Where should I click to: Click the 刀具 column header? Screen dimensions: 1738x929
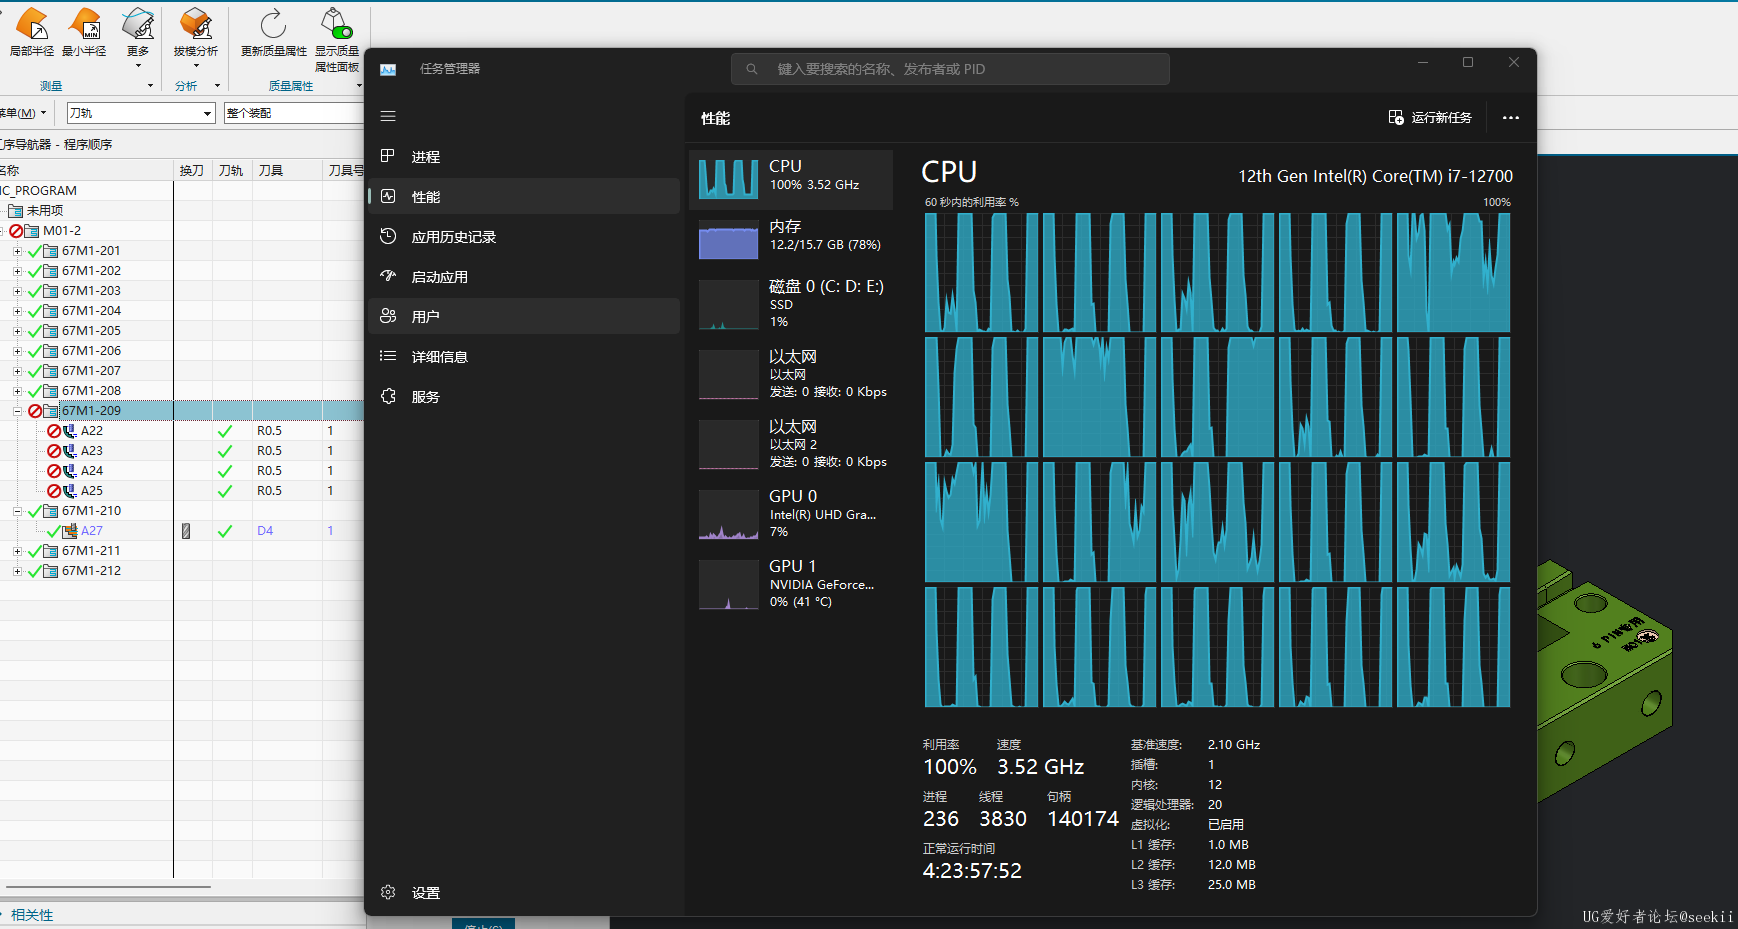pos(287,171)
